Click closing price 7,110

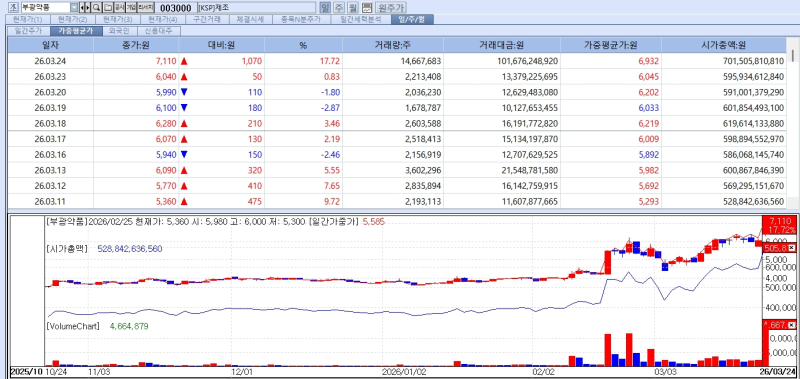[x=166, y=61]
